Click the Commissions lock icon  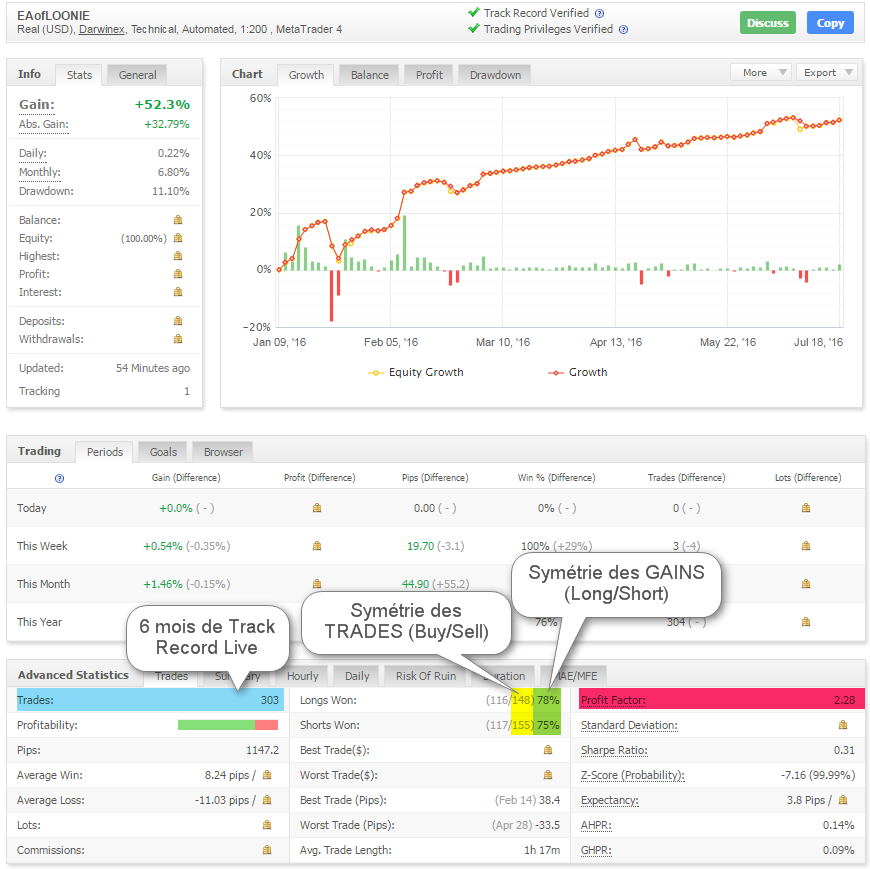click(267, 850)
